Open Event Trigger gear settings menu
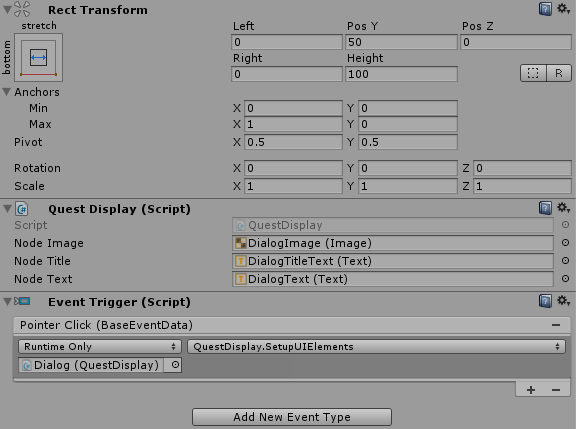 click(563, 301)
